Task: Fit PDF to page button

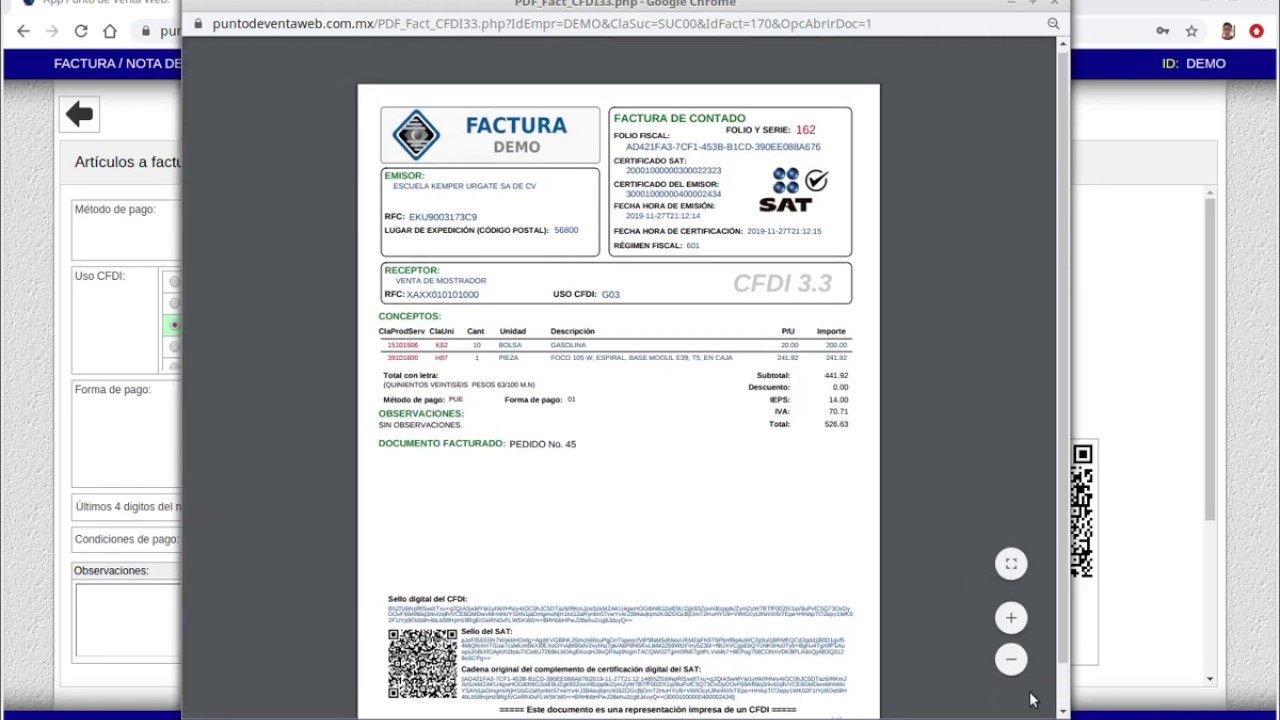Action: [x=1011, y=564]
